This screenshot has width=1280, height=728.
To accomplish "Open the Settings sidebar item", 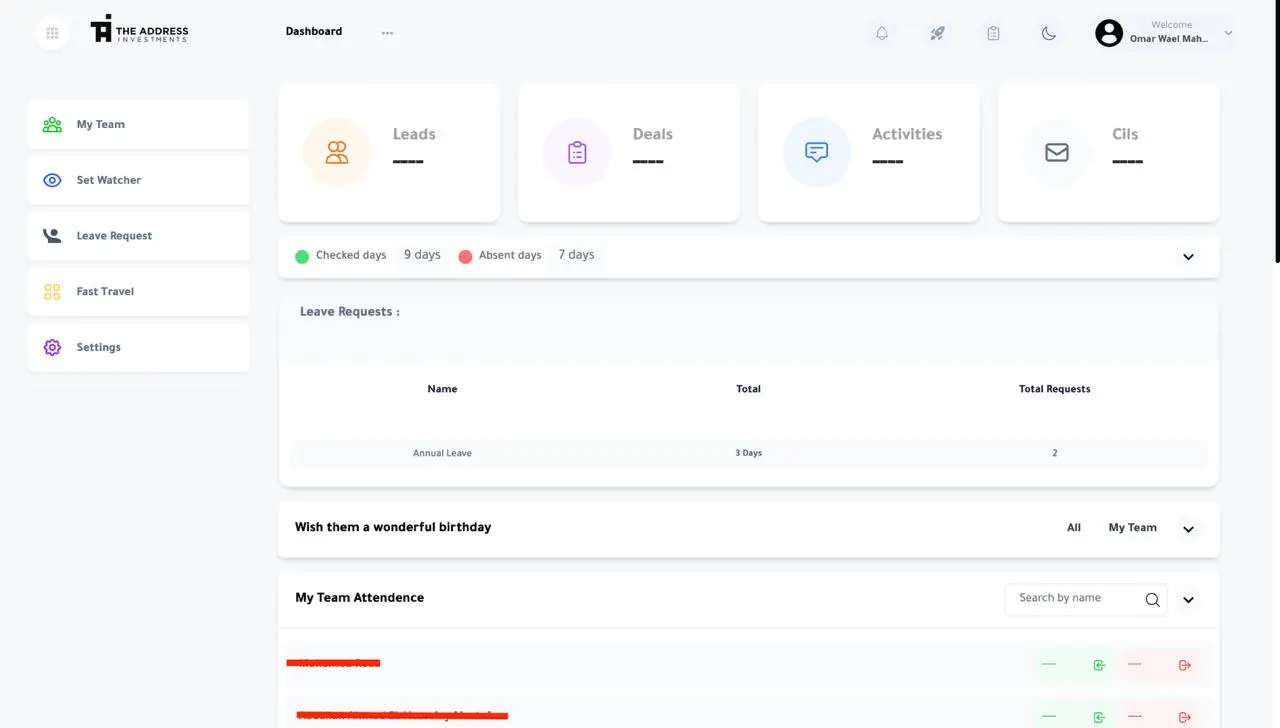I will pos(139,348).
